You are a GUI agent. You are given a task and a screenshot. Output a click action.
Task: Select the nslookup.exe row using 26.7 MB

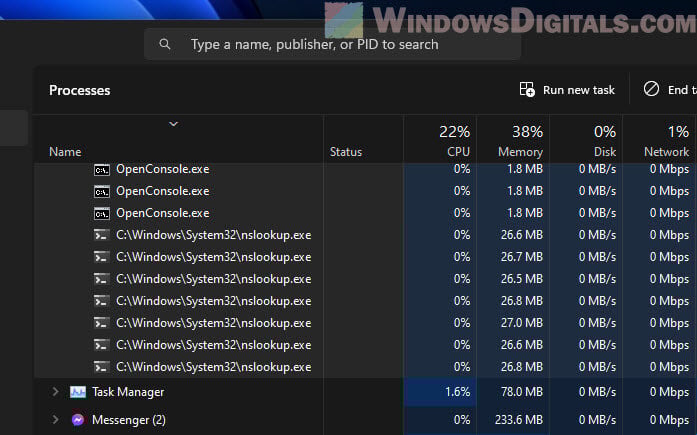(x=365, y=257)
